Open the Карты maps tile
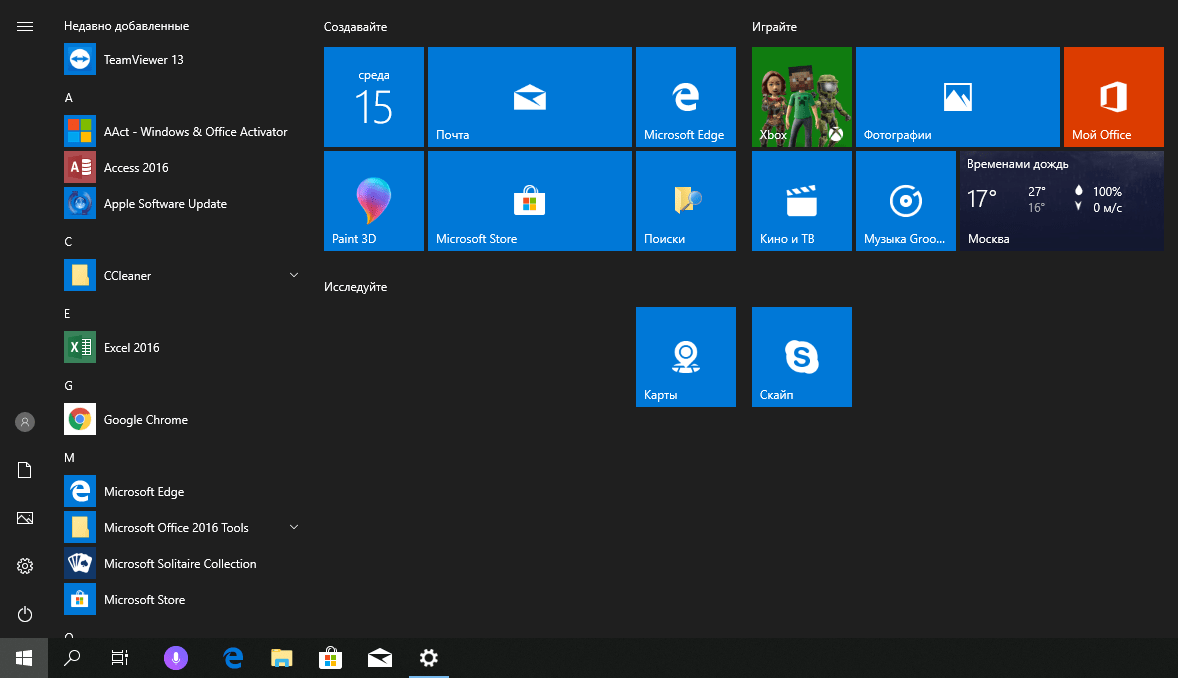The height and width of the screenshot is (678, 1178). tap(686, 357)
